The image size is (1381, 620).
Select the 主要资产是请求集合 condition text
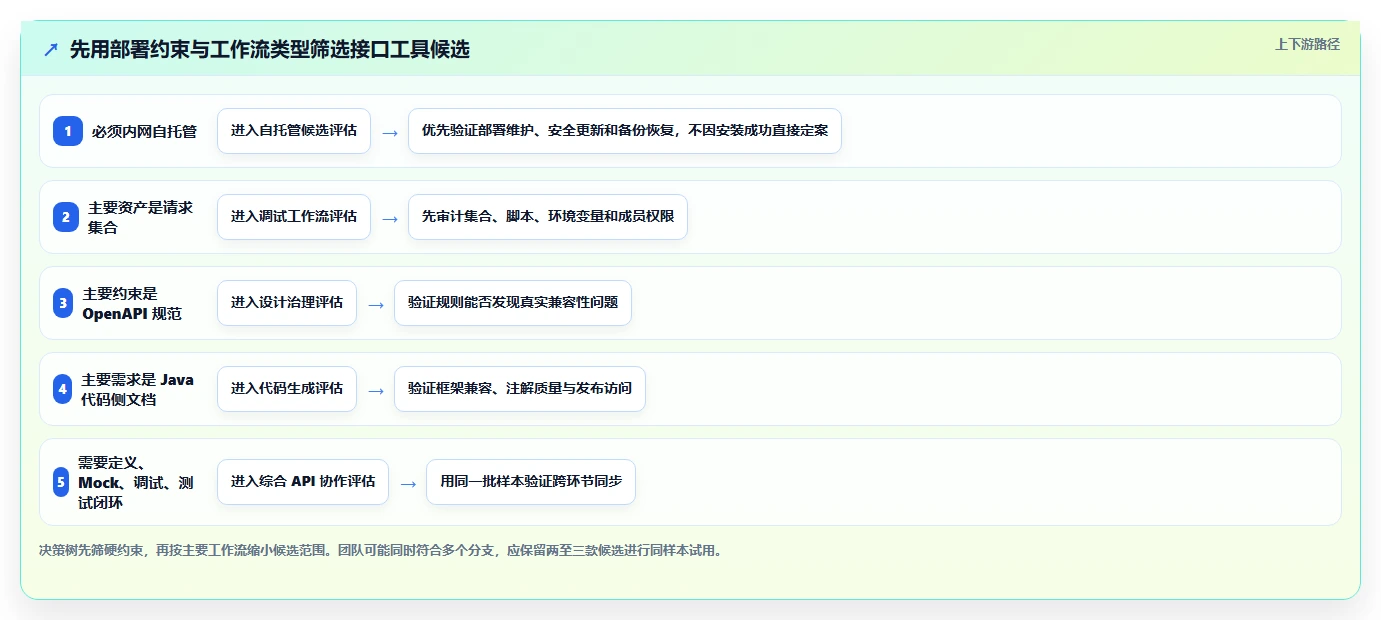pyautogui.click(x=141, y=217)
